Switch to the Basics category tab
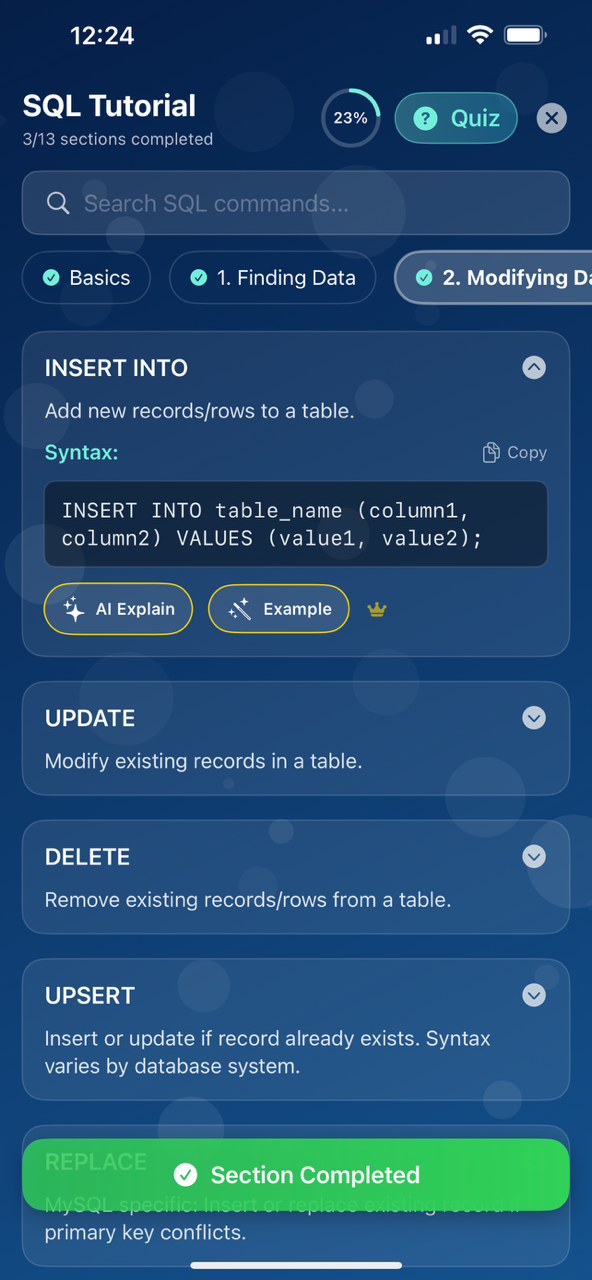This screenshot has width=592, height=1280. [x=86, y=278]
